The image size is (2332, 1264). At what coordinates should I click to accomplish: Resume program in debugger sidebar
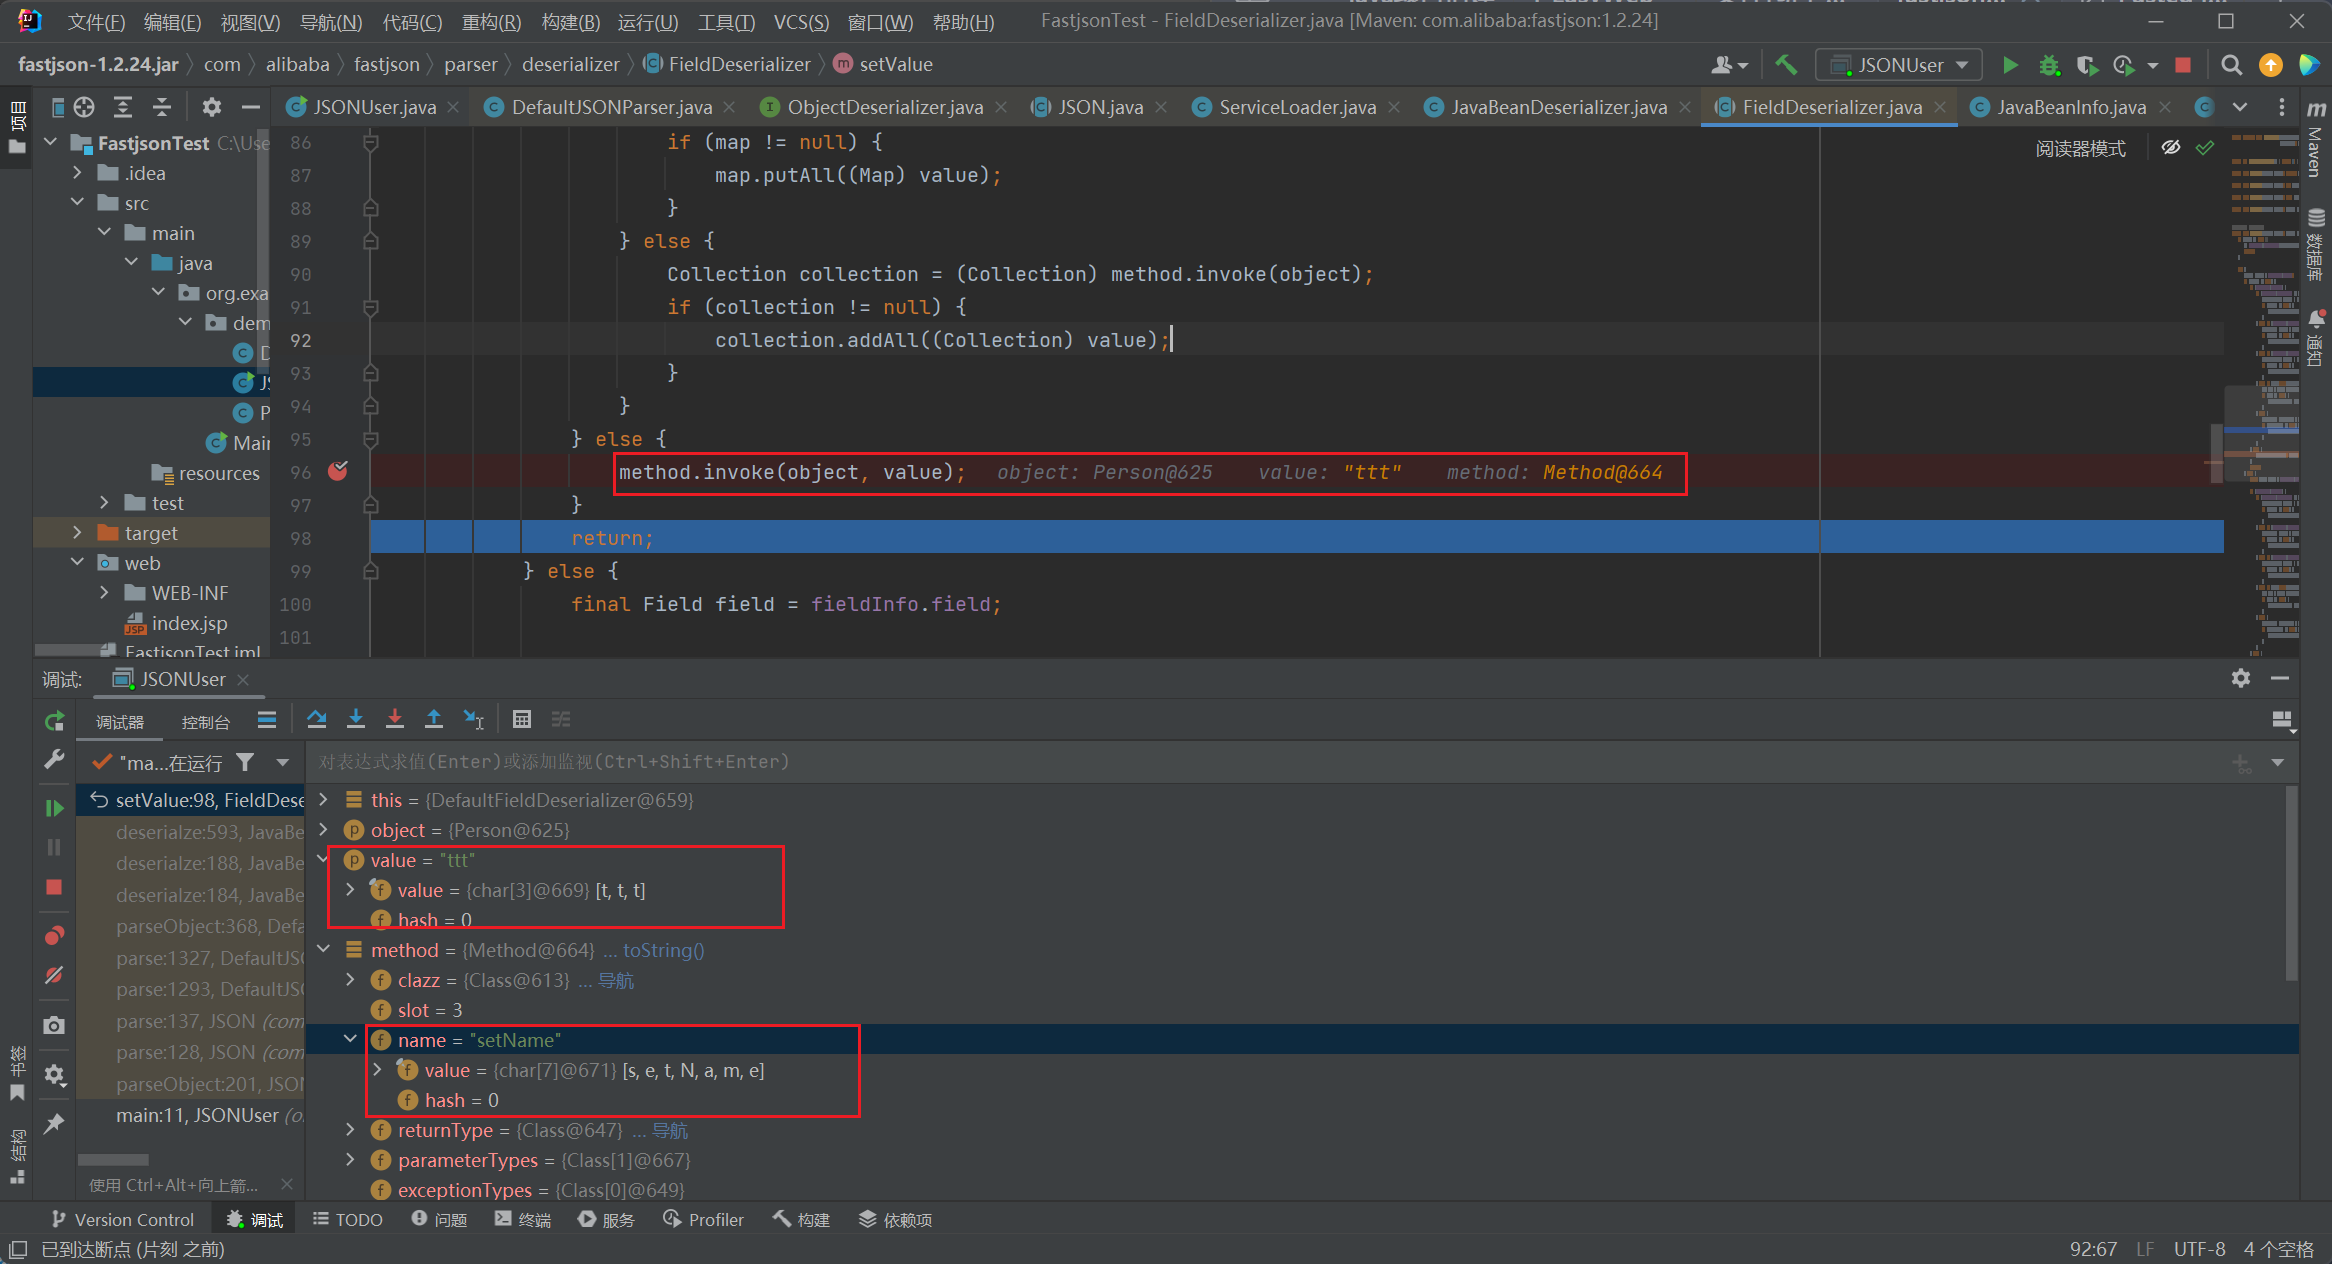(x=54, y=807)
